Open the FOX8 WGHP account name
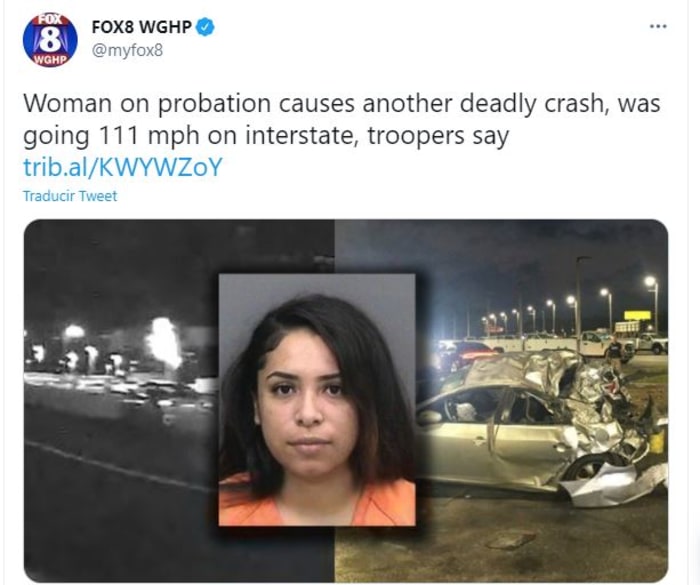The image size is (700, 585). click(142, 27)
